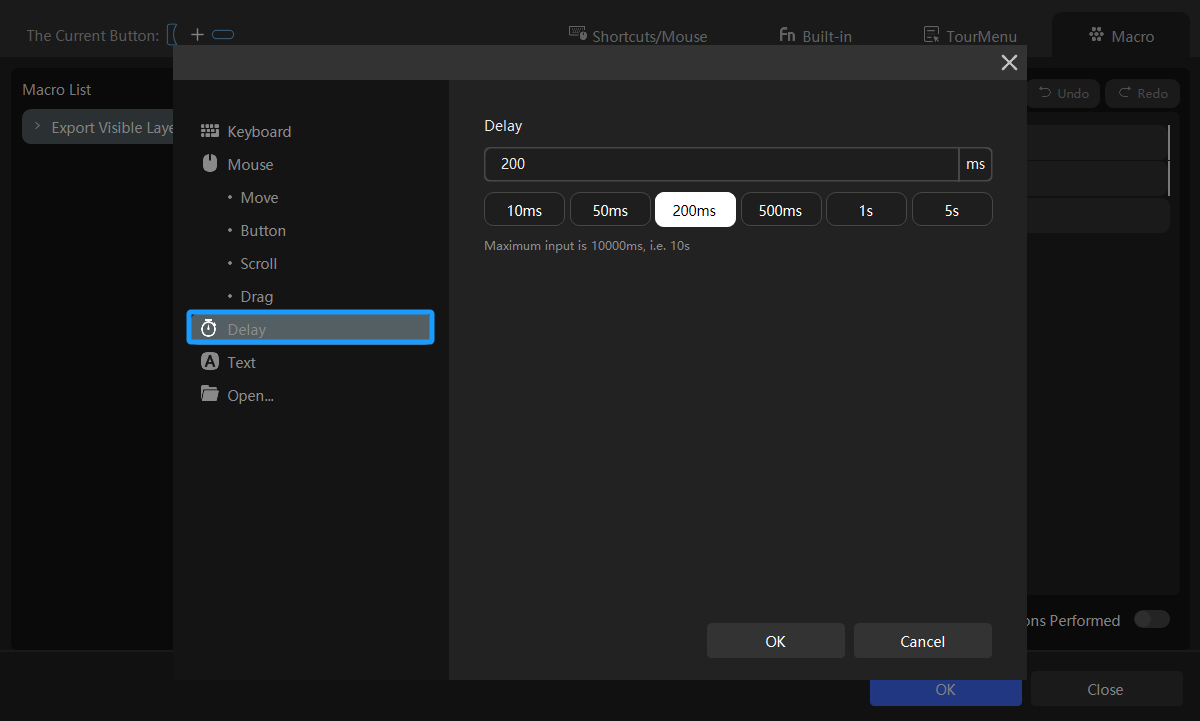Select the Keyboard category icon
1200x721 pixels.
tap(209, 131)
